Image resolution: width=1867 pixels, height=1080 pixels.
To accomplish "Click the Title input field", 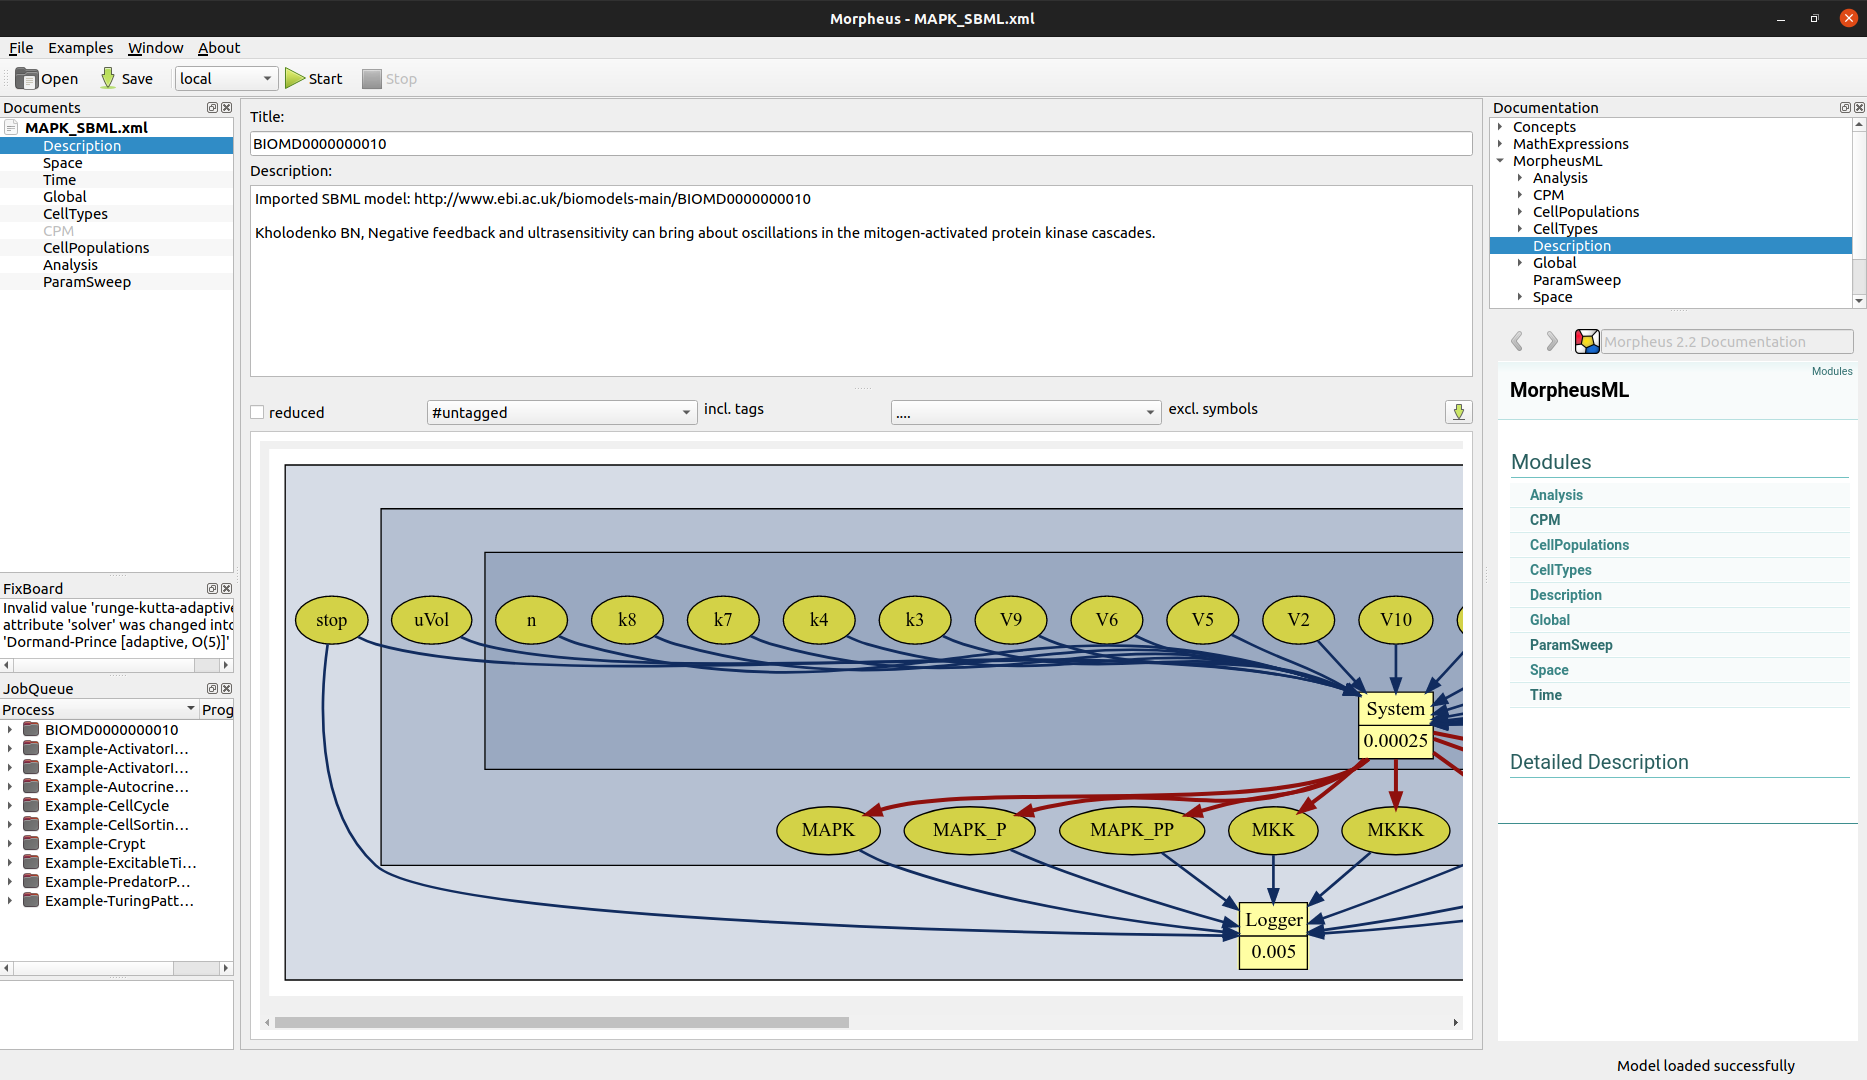I will coord(861,144).
